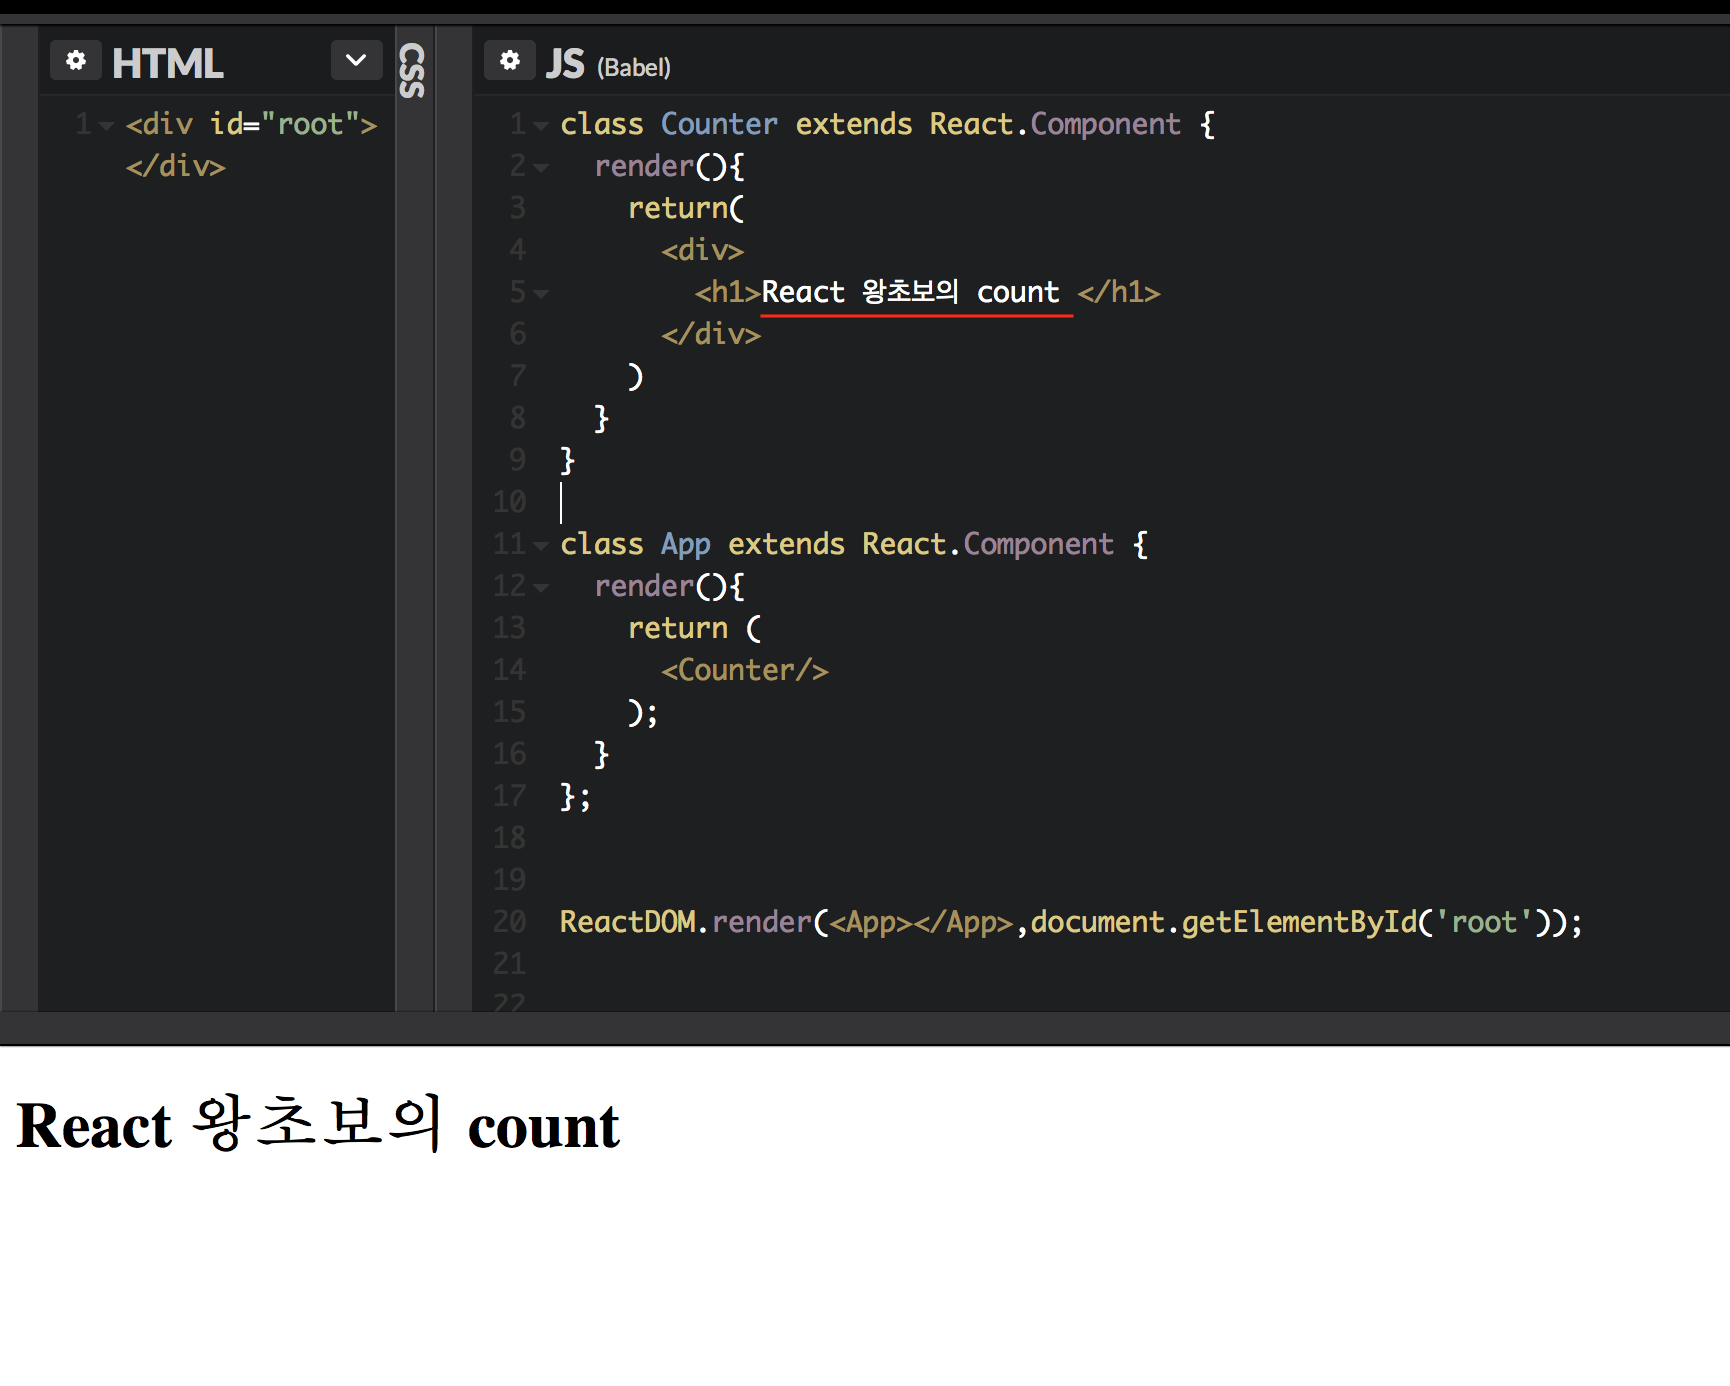This screenshot has width=1730, height=1386.
Task: Switch to the collapsed CSS panel
Action: coord(412,70)
